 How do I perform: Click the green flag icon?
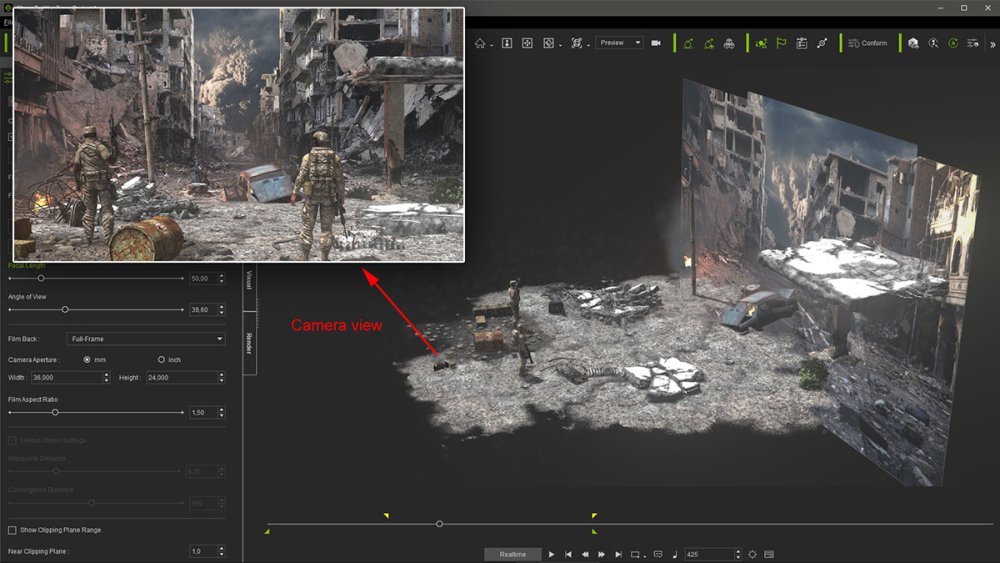781,43
